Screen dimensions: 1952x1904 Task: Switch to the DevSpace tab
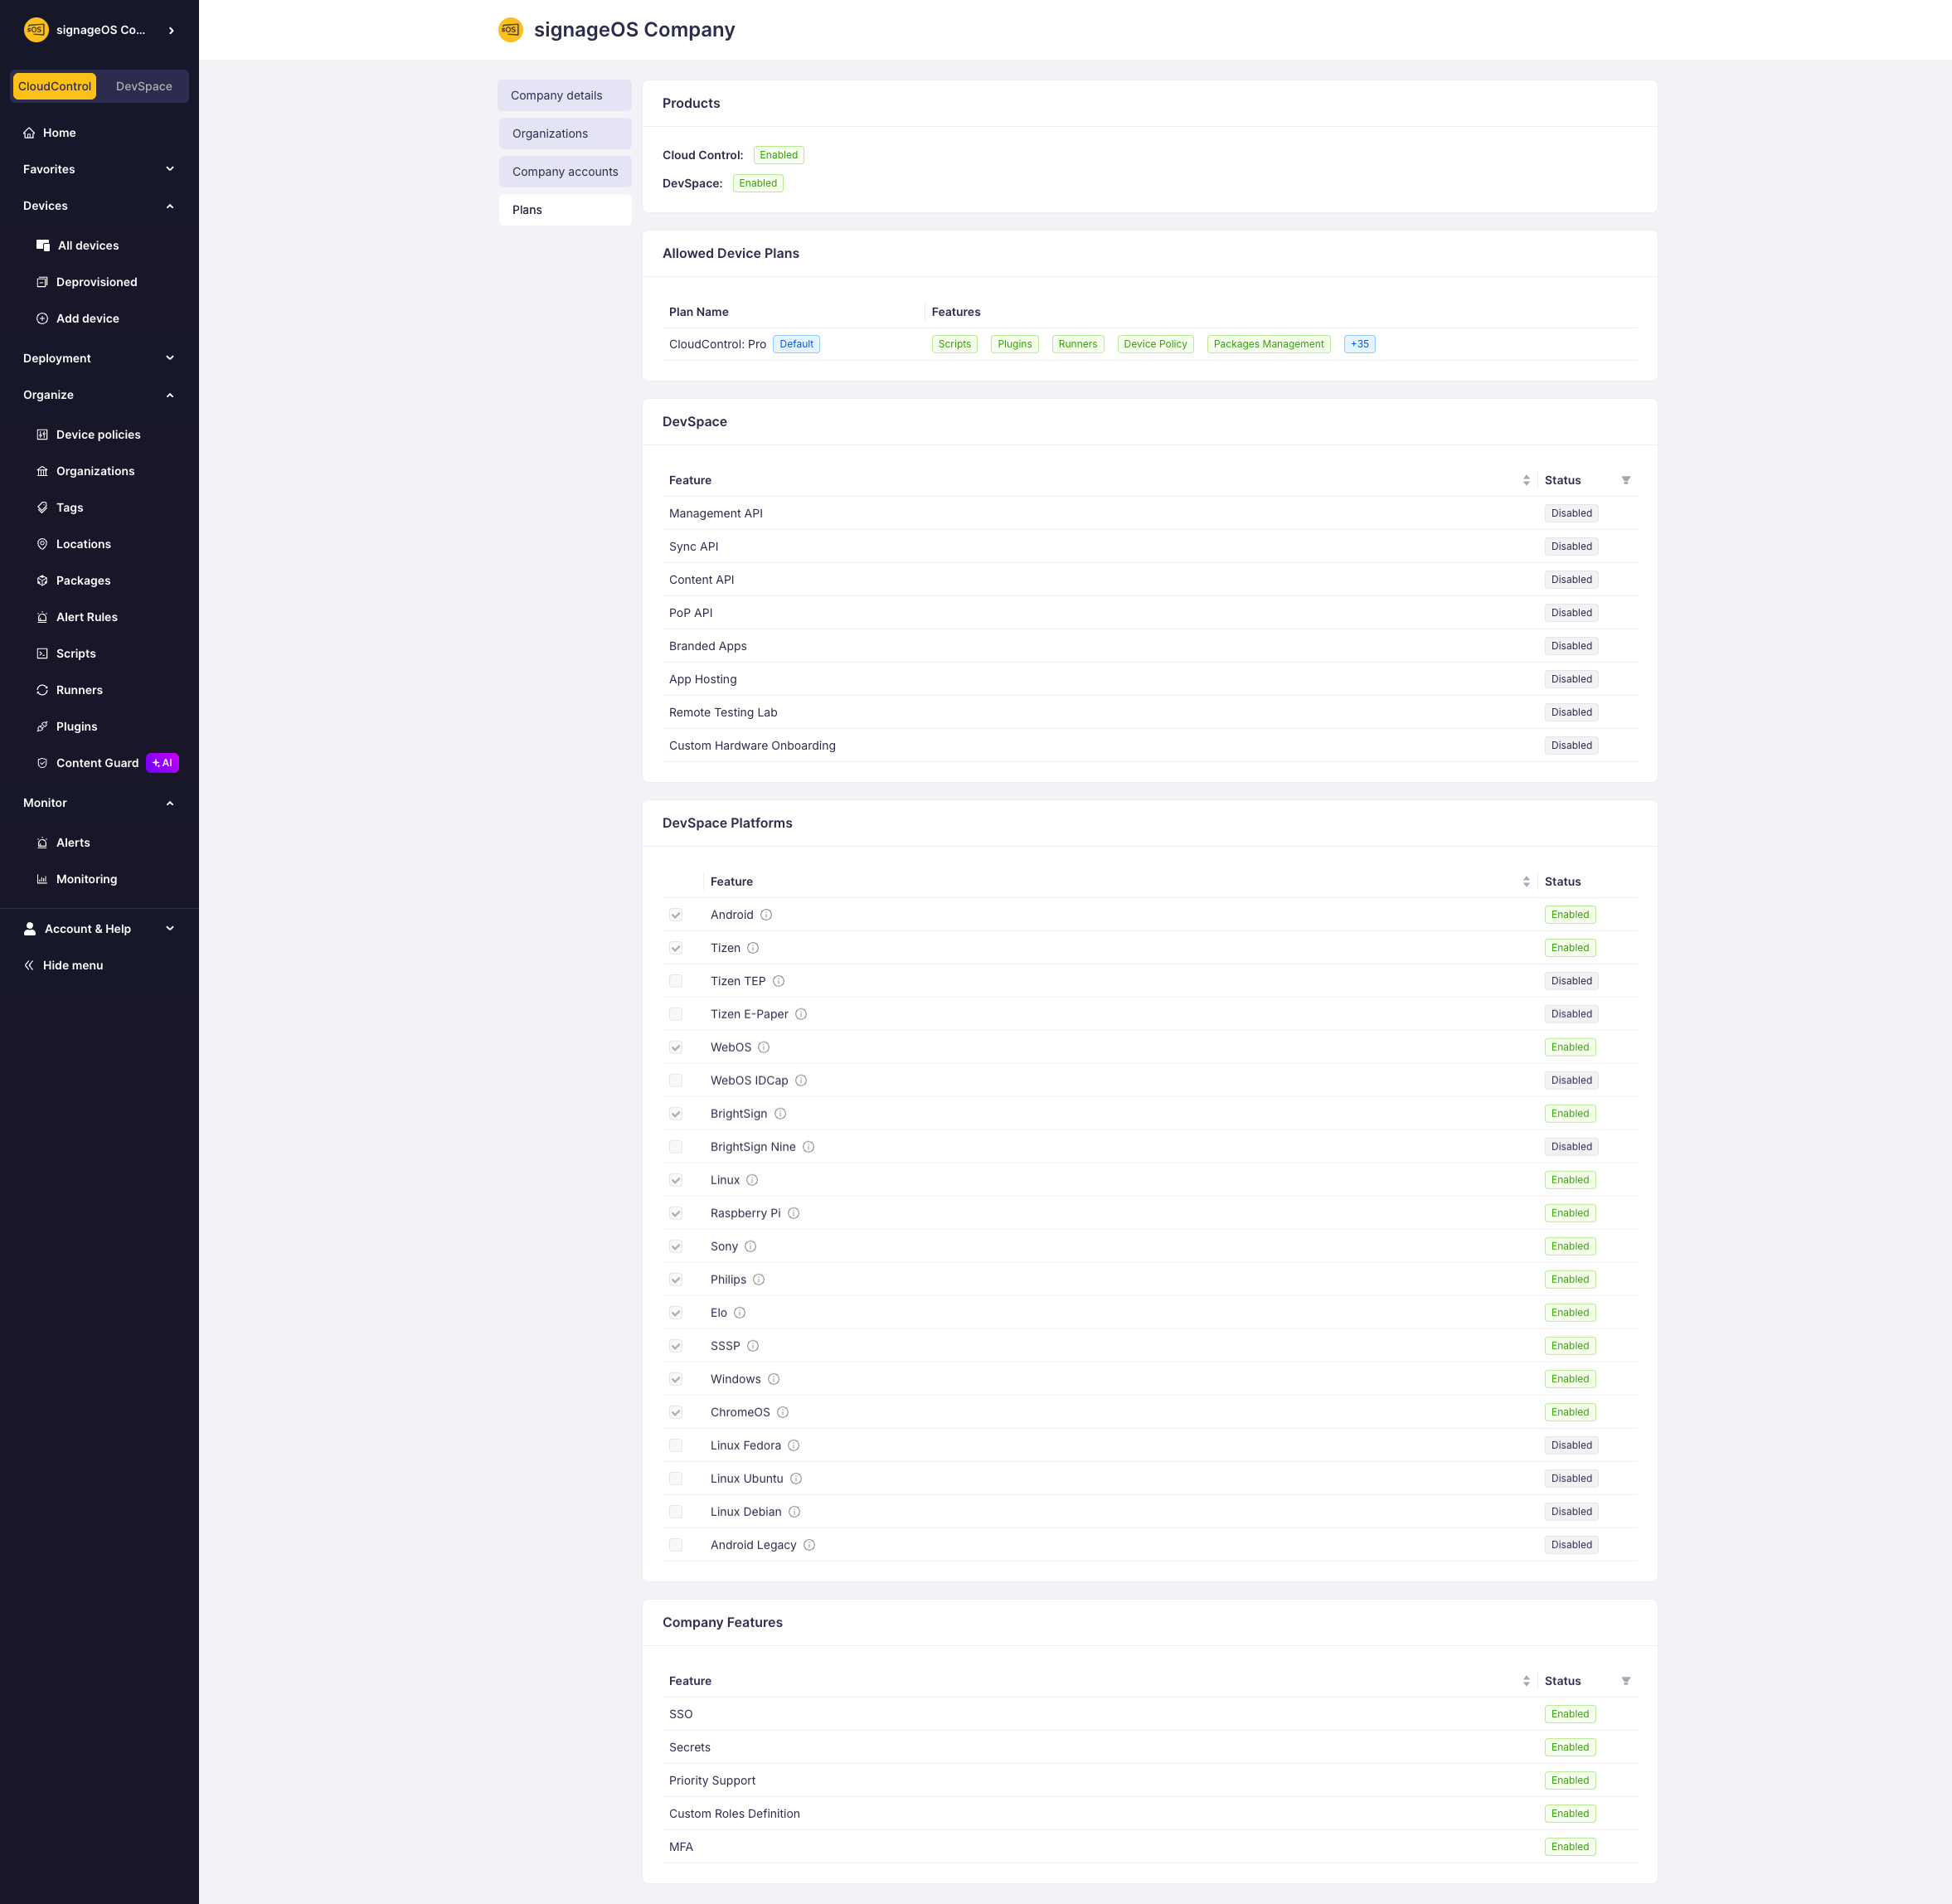143,86
